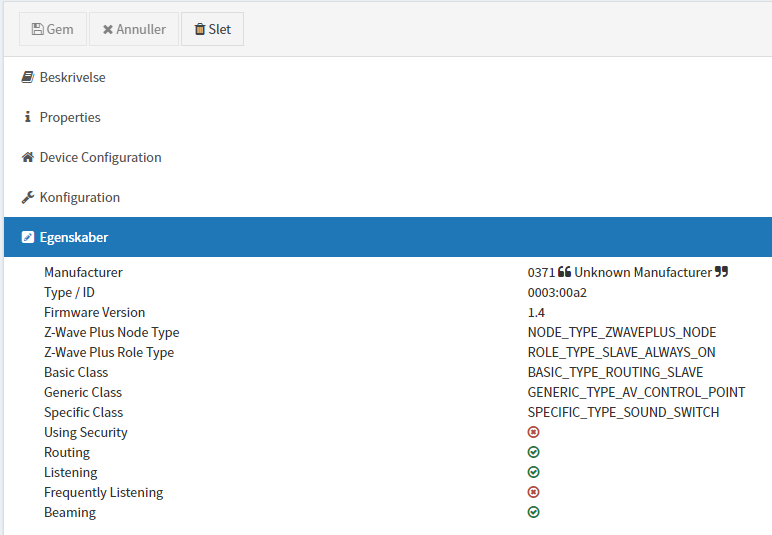Click the Beaming green check indicator
The height and width of the screenshot is (535, 772).
[534, 512]
